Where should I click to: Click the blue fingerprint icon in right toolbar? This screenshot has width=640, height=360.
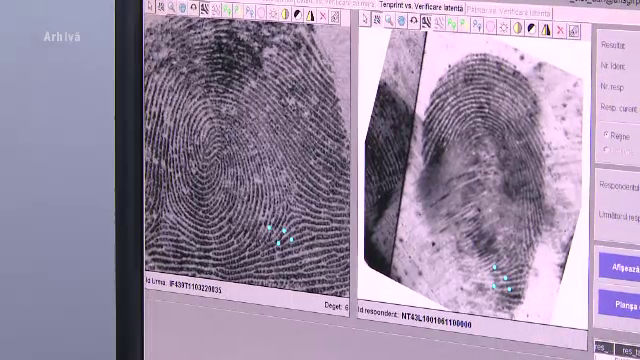401,21
